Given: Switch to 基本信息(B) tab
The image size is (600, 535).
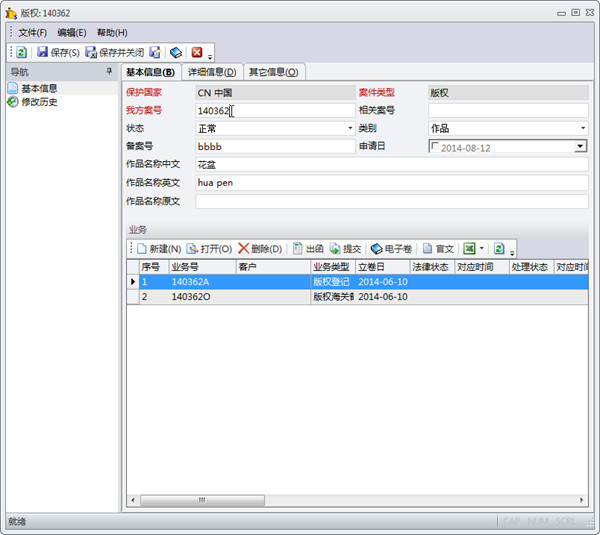Looking at the screenshot, I should 151,72.
